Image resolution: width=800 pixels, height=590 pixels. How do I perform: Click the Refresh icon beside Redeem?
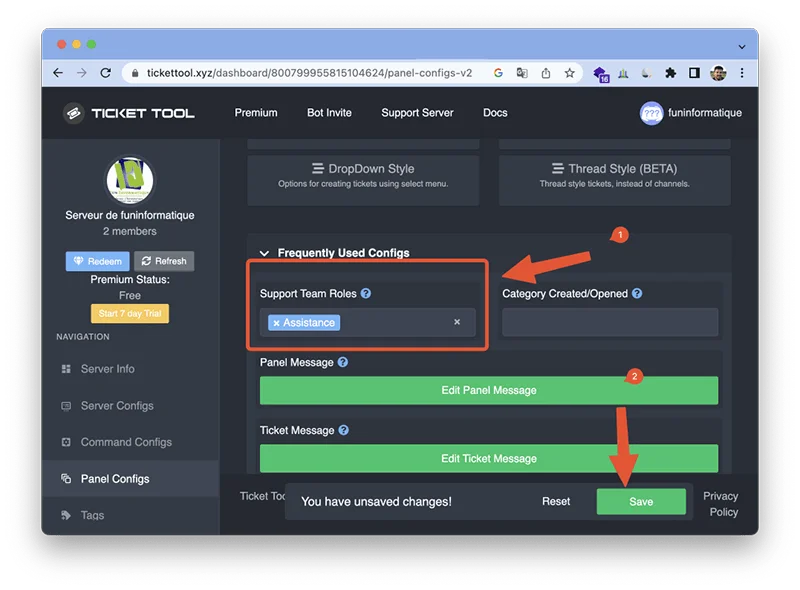pyautogui.click(x=146, y=261)
